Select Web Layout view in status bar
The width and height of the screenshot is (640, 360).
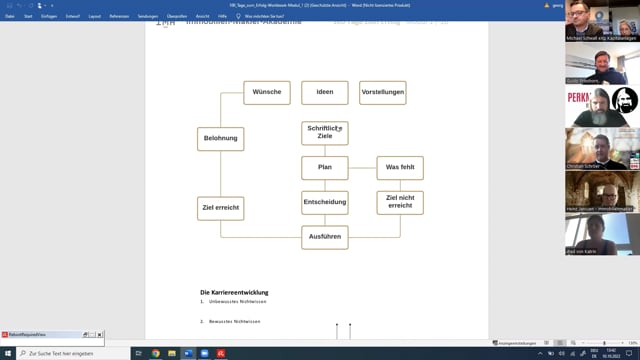[x=573, y=343]
